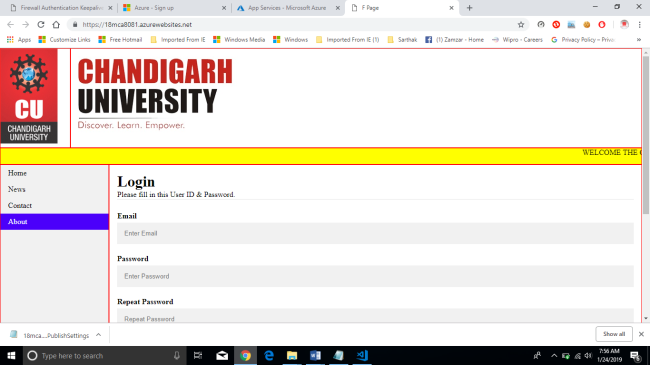
Task: Close the F Page tab
Action: point(451,8)
